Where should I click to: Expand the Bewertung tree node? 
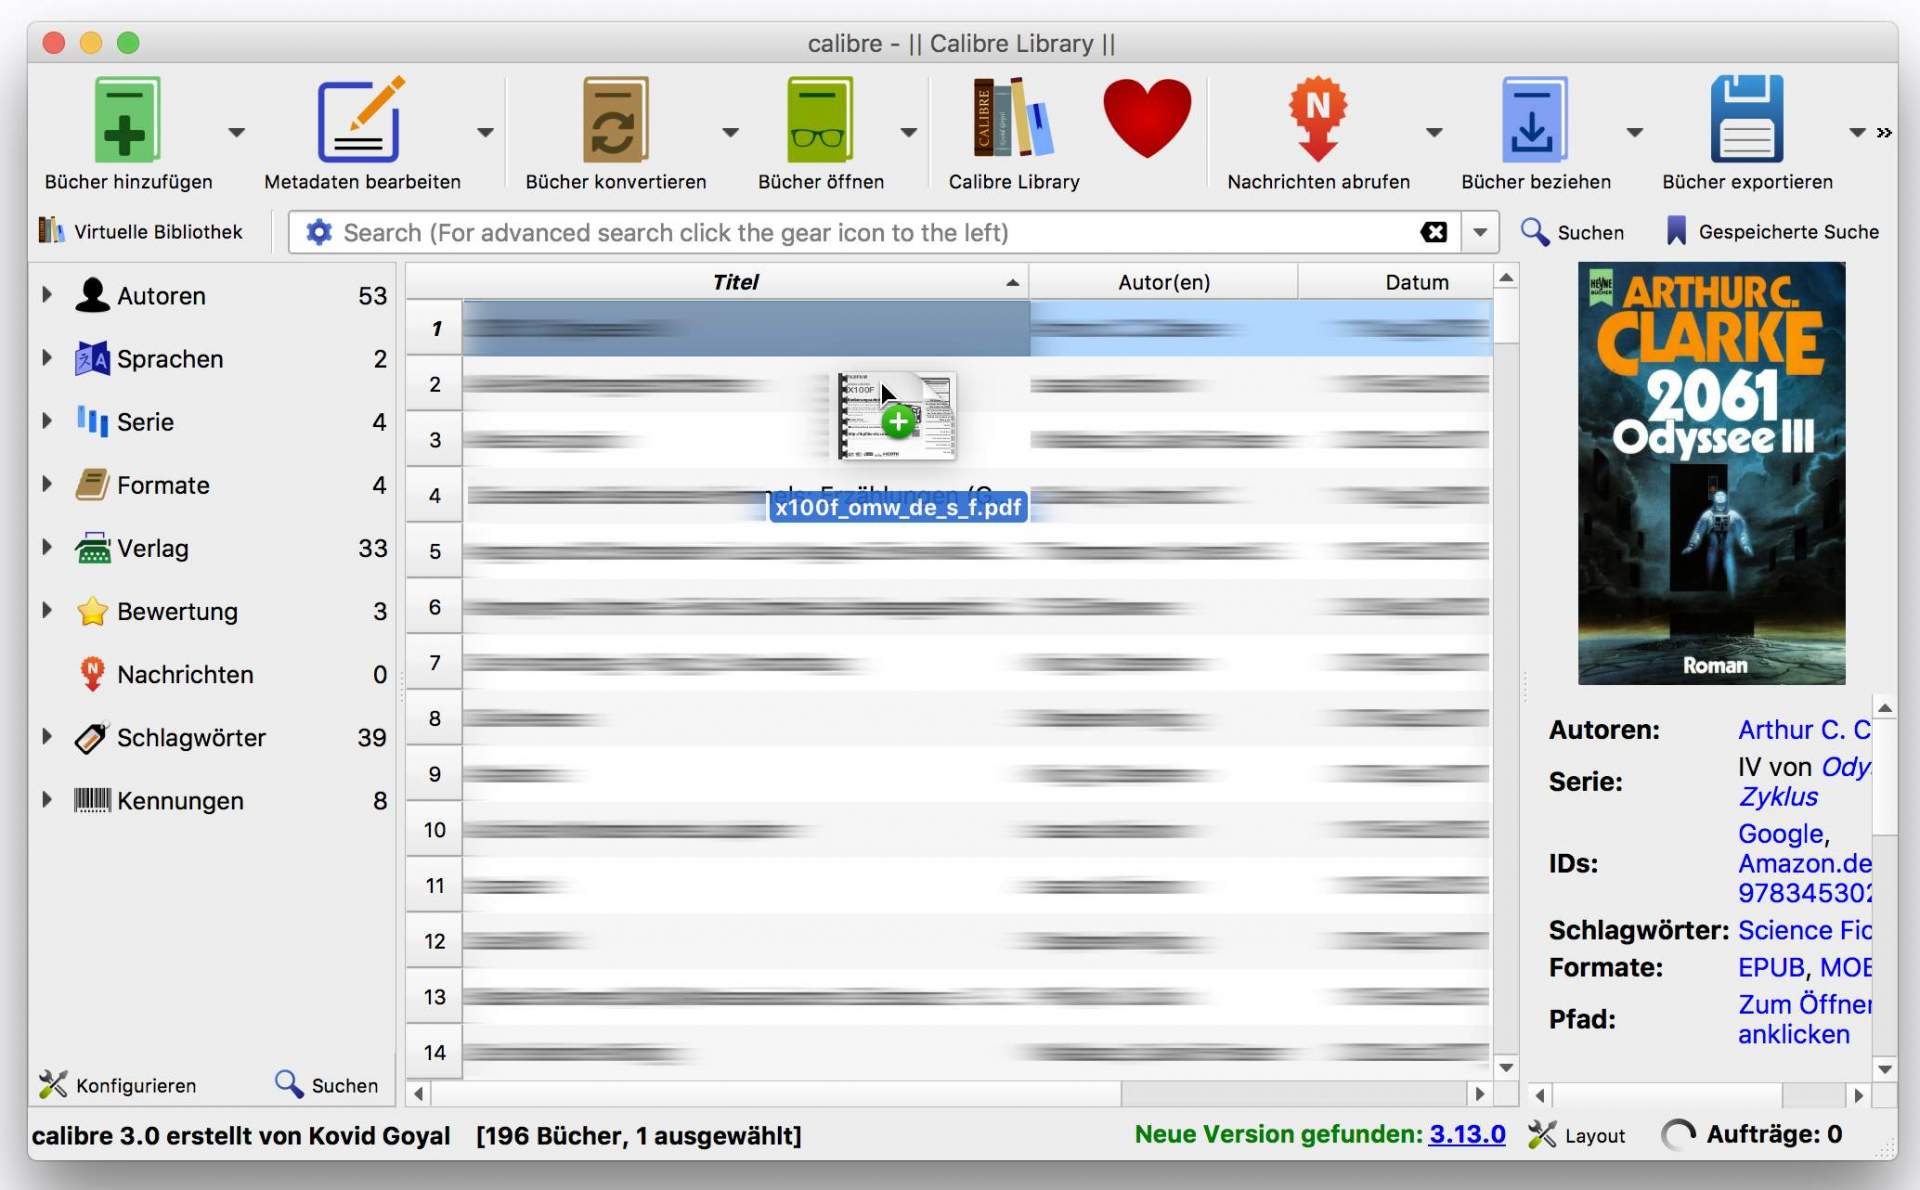tap(47, 609)
